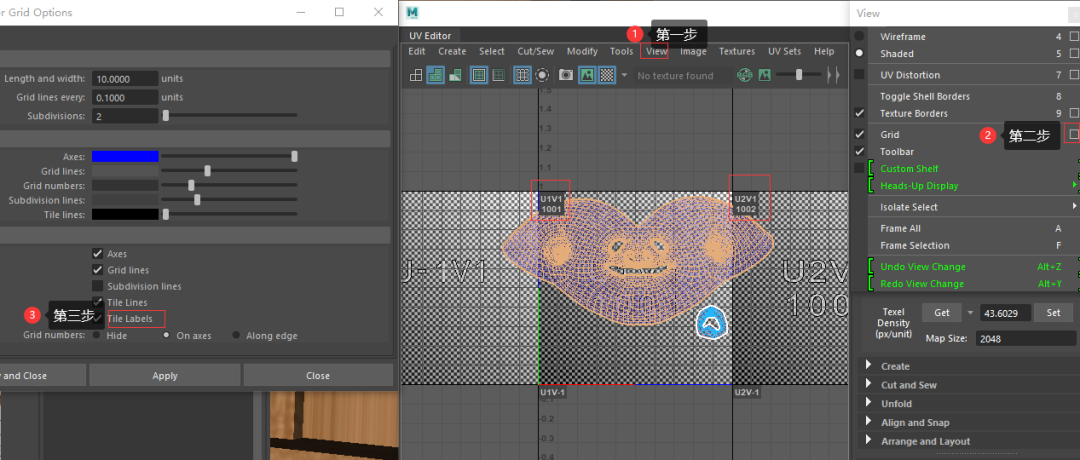Click the isolate select circle icon
The height and width of the screenshot is (460, 1080).
(x=542, y=75)
